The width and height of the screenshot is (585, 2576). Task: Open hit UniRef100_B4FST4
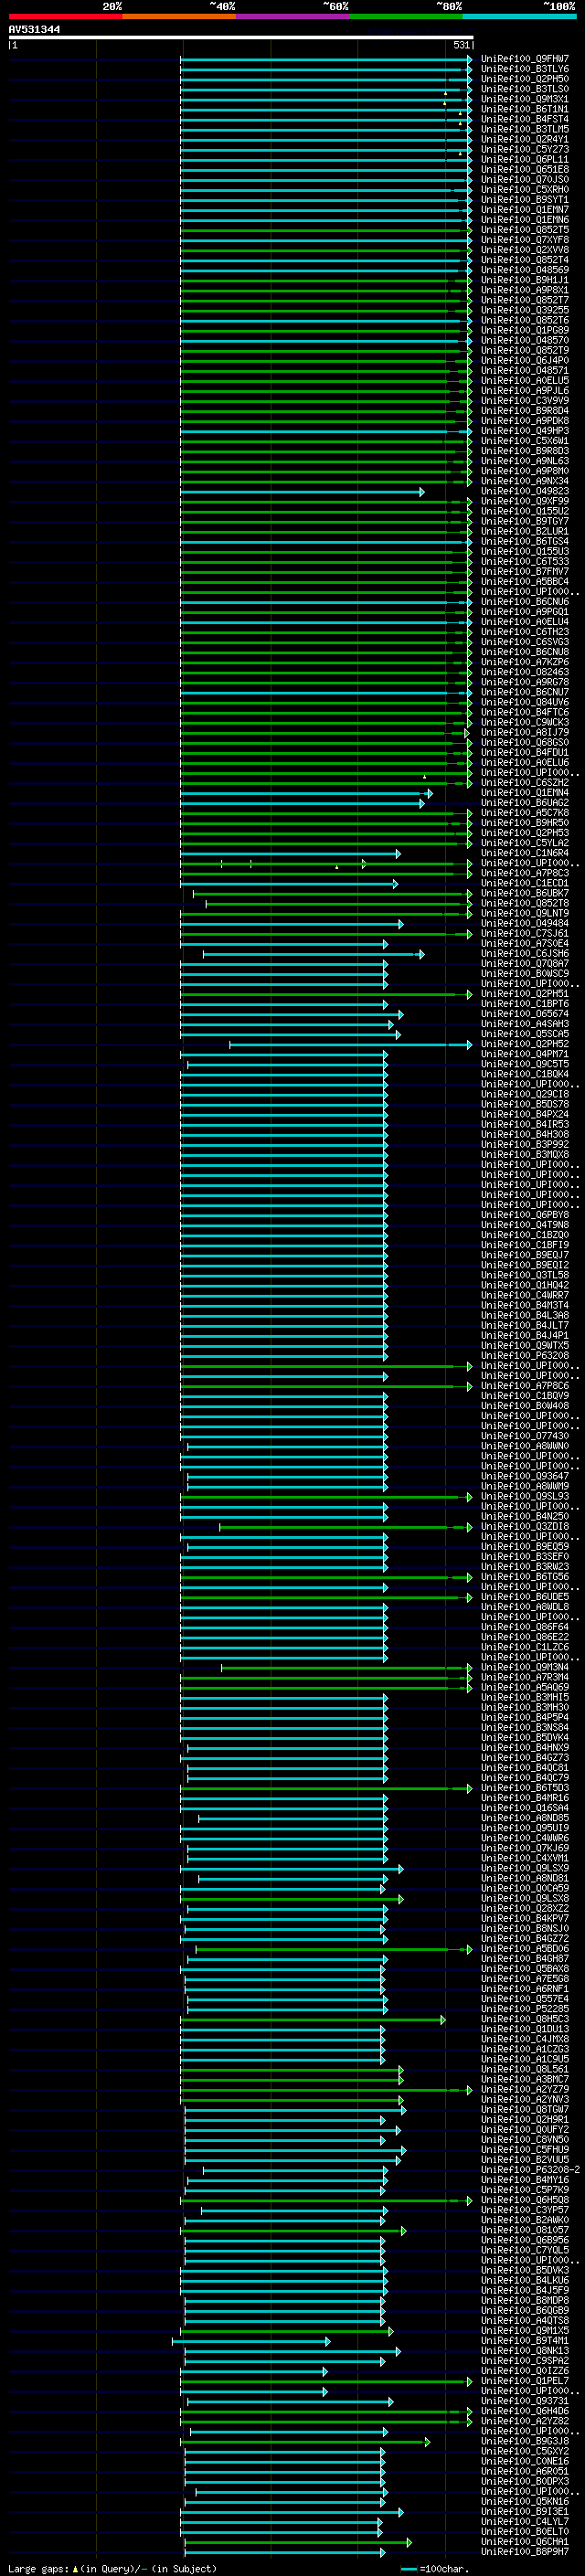click(525, 119)
